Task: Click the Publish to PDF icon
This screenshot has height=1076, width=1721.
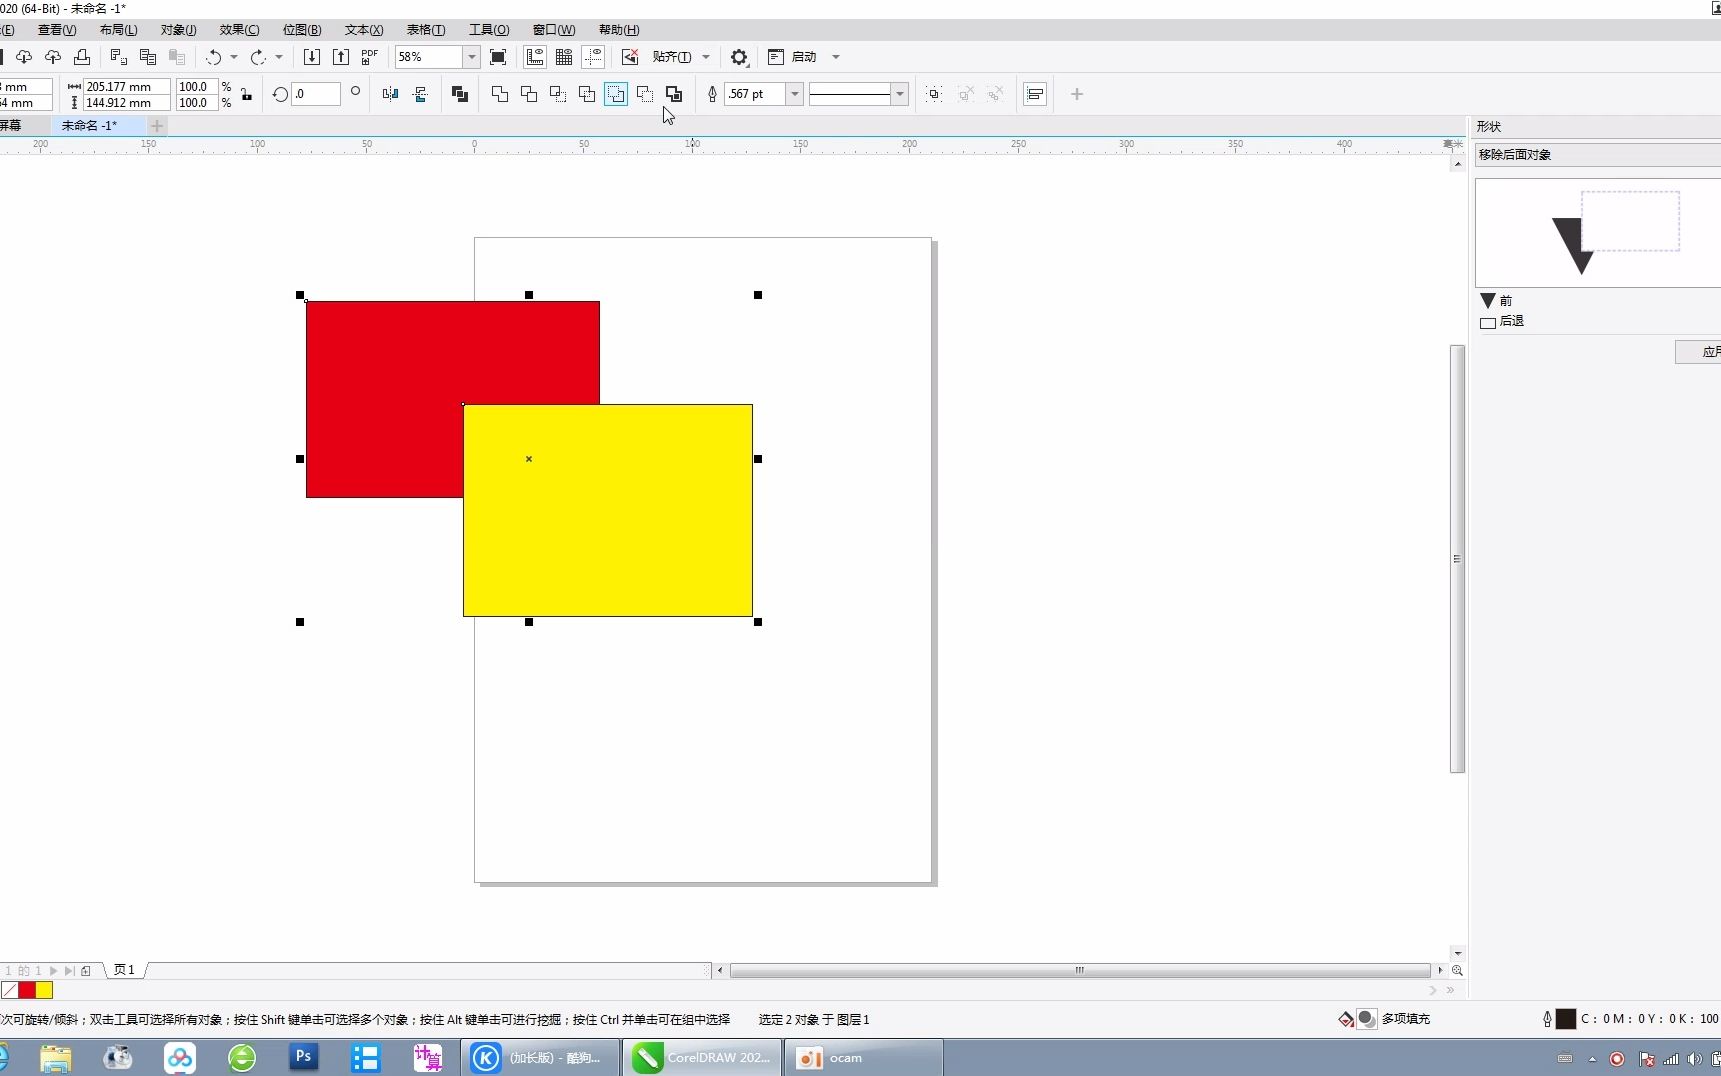Action: point(370,57)
